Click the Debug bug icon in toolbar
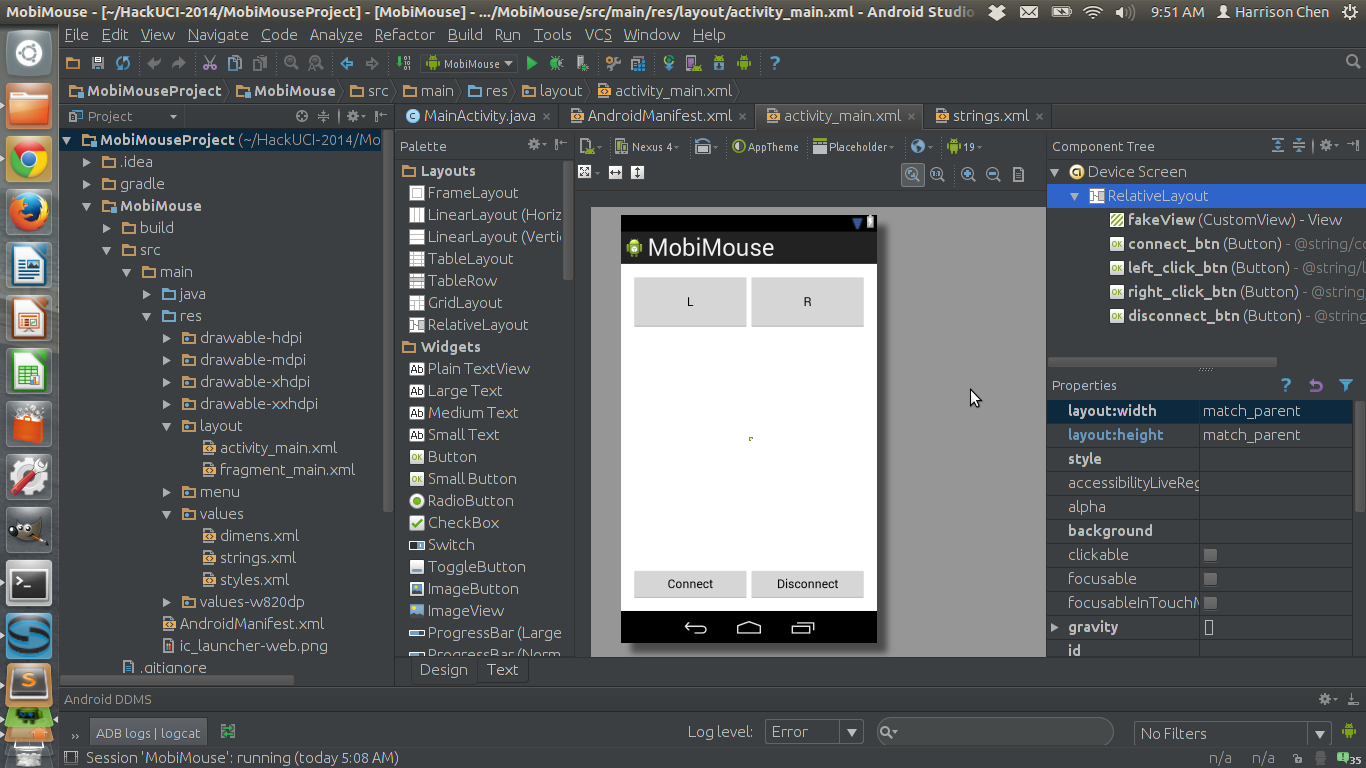The height and width of the screenshot is (768, 1366). (x=556, y=63)
